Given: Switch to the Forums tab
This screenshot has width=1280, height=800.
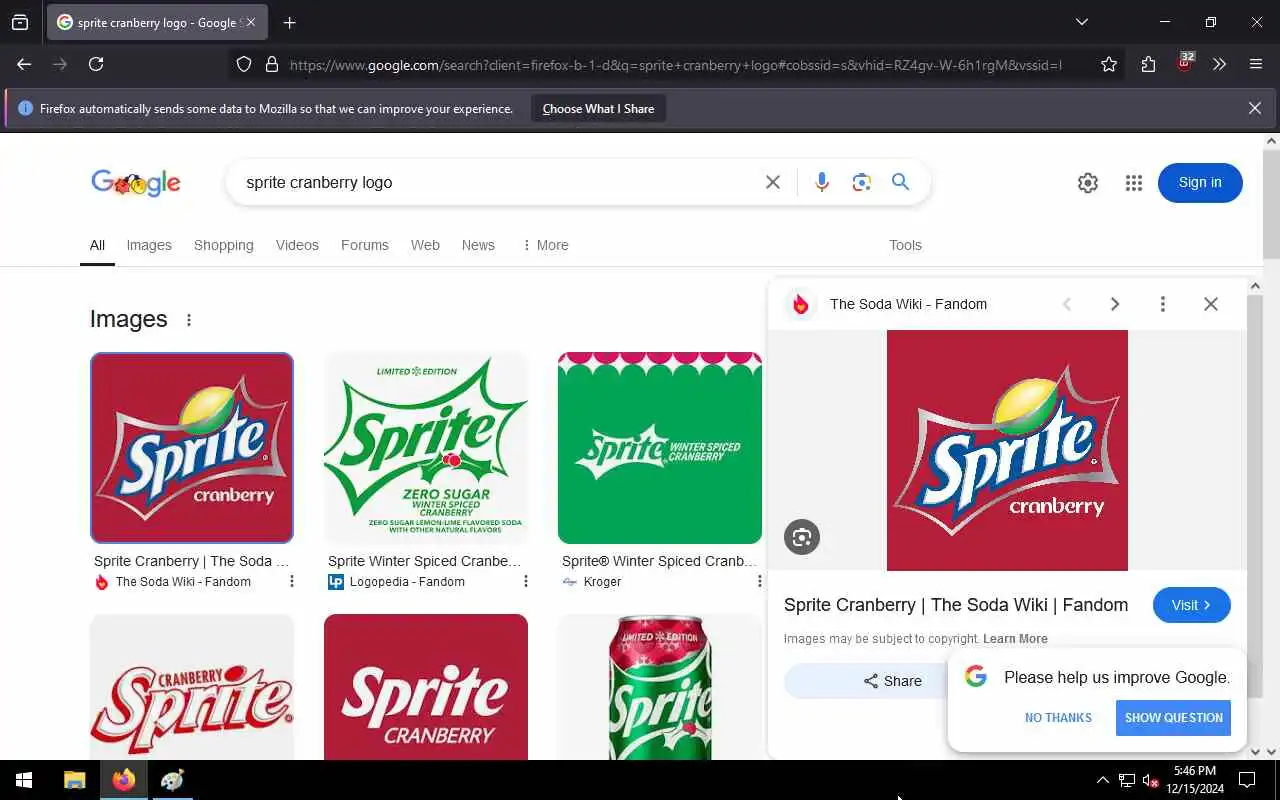Looking at the screenshot, I should click(365, 245).
